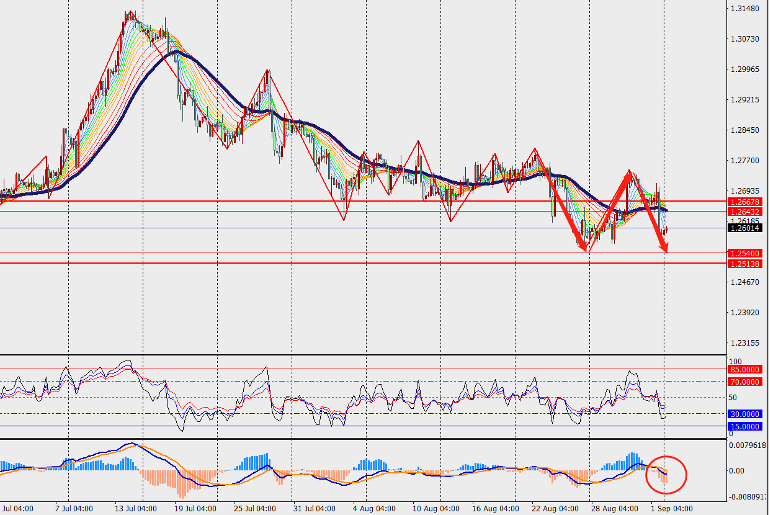
Task: Click the 1.23155 price axis label
Action: 745,343
